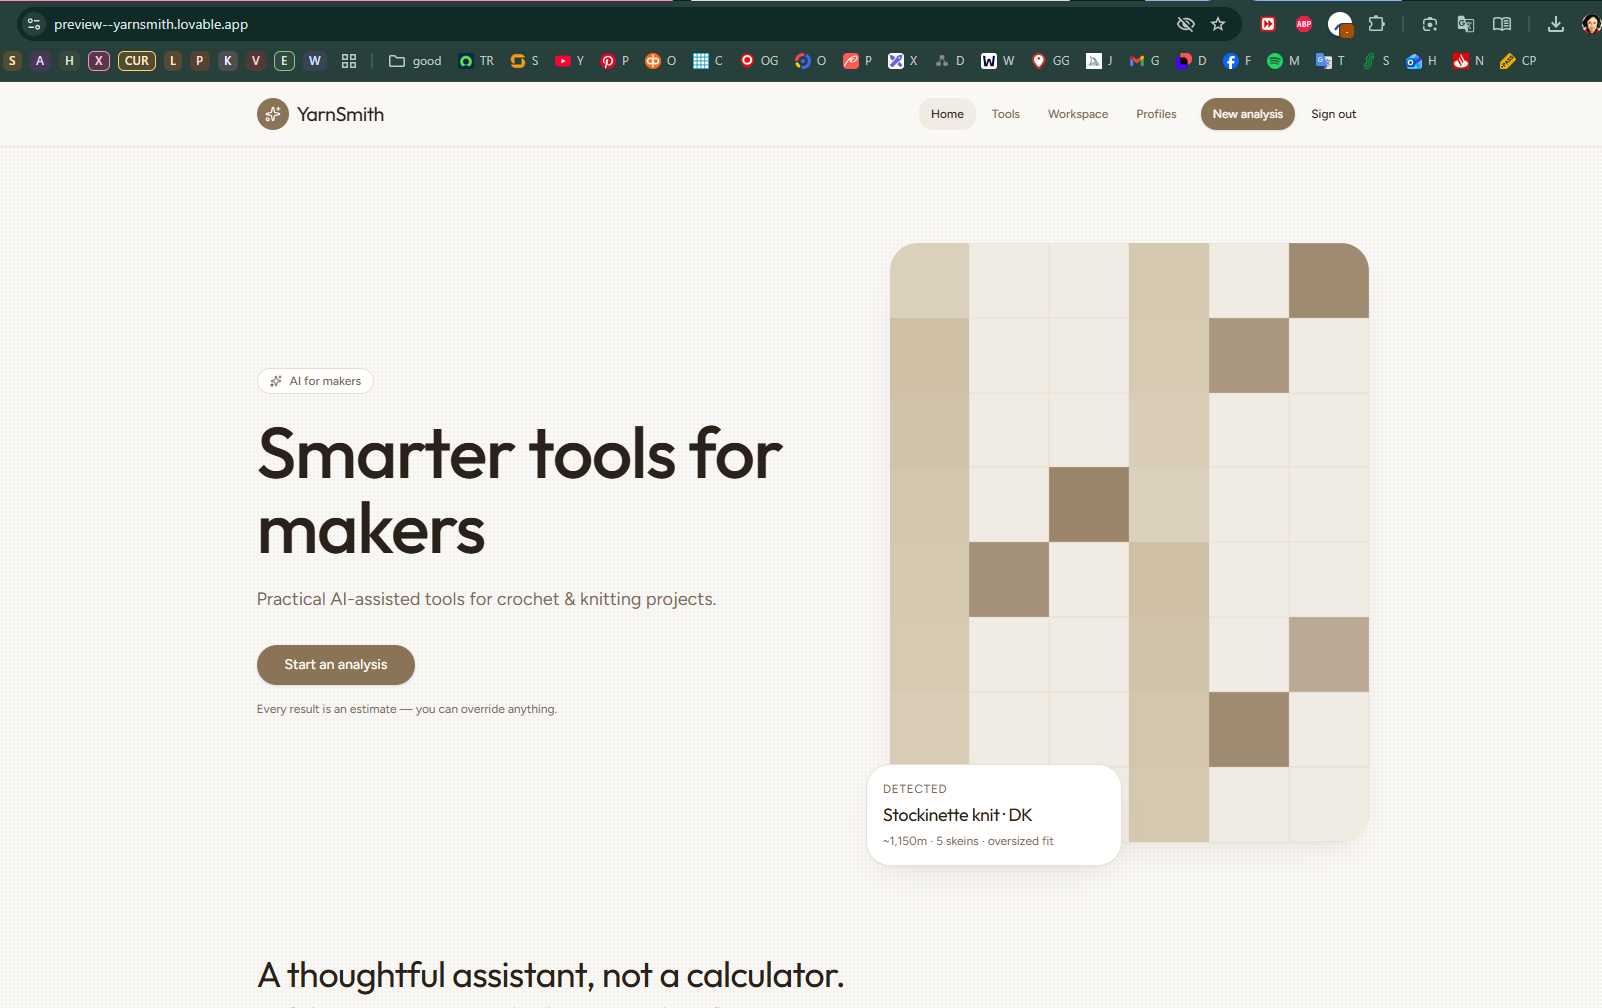Click the YarnSmith logo icon
This screenshot has width=1602, height=1008.
pyautogui.click(x=273, y=114)
